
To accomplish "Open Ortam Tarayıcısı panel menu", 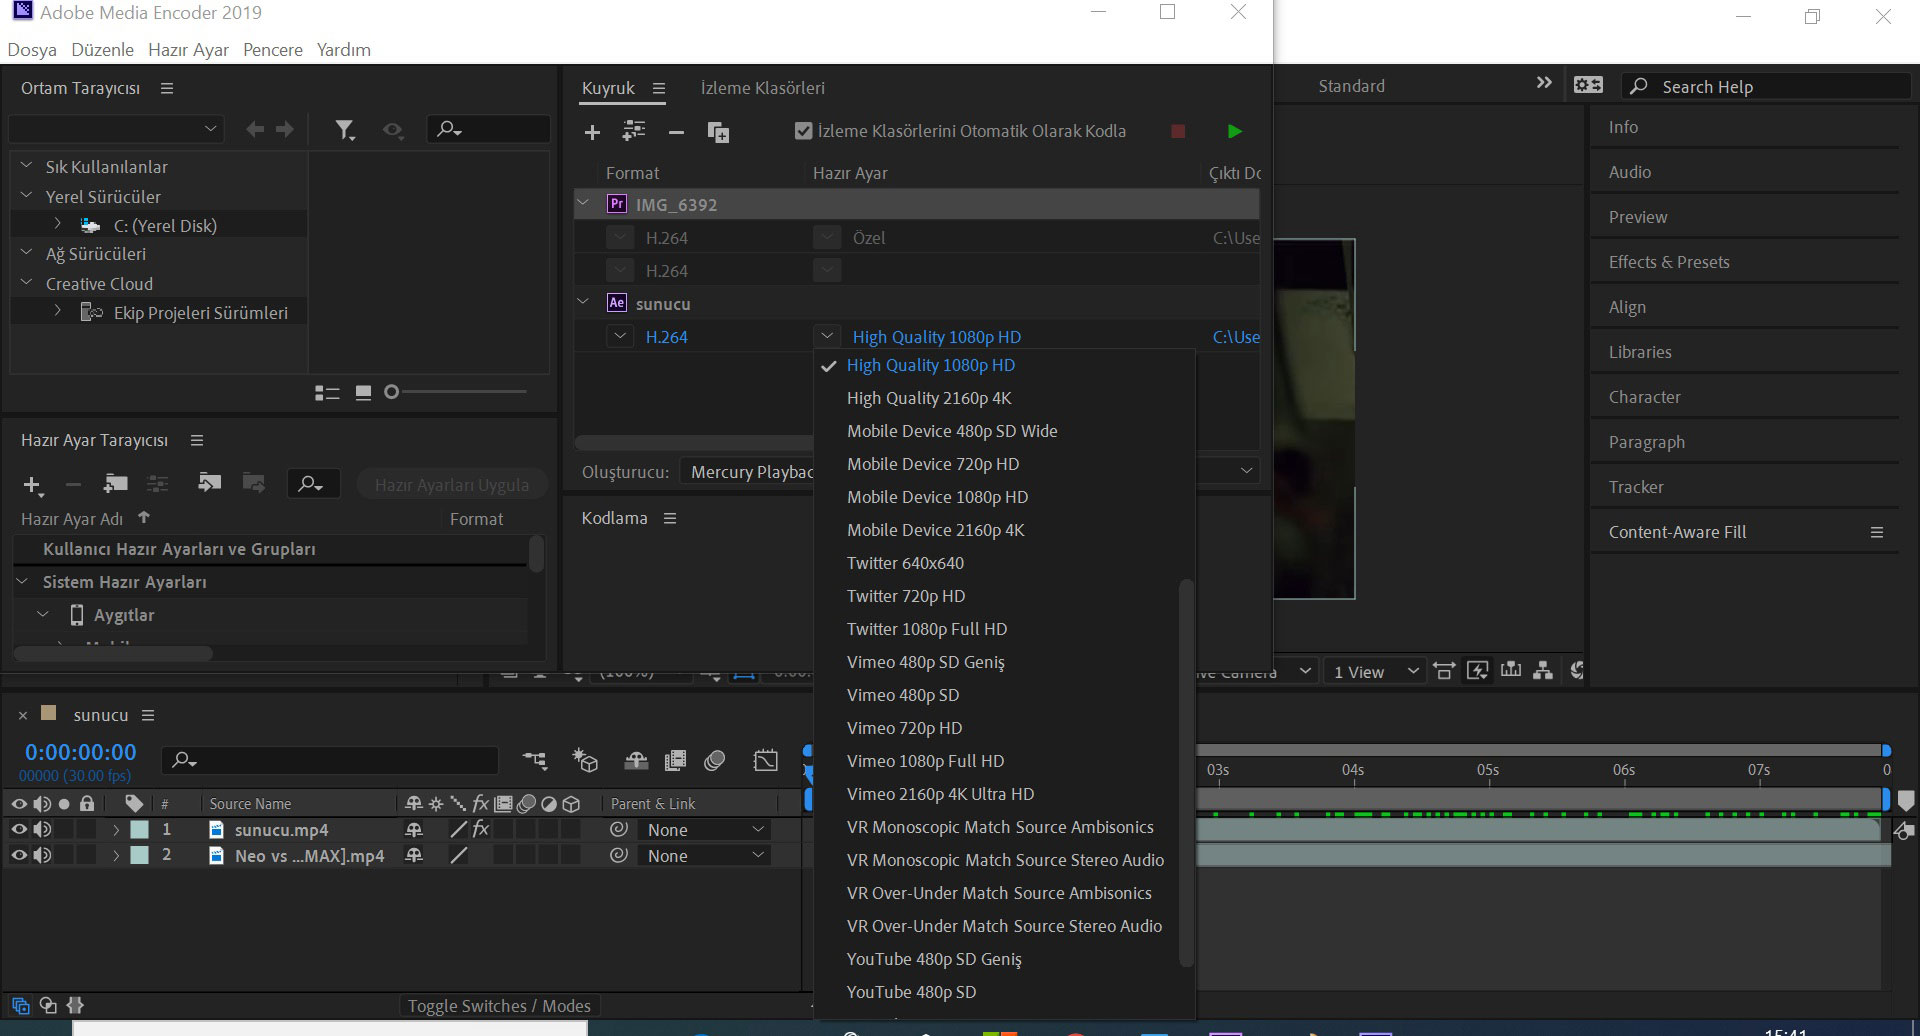I will click(x=167, y=88).
